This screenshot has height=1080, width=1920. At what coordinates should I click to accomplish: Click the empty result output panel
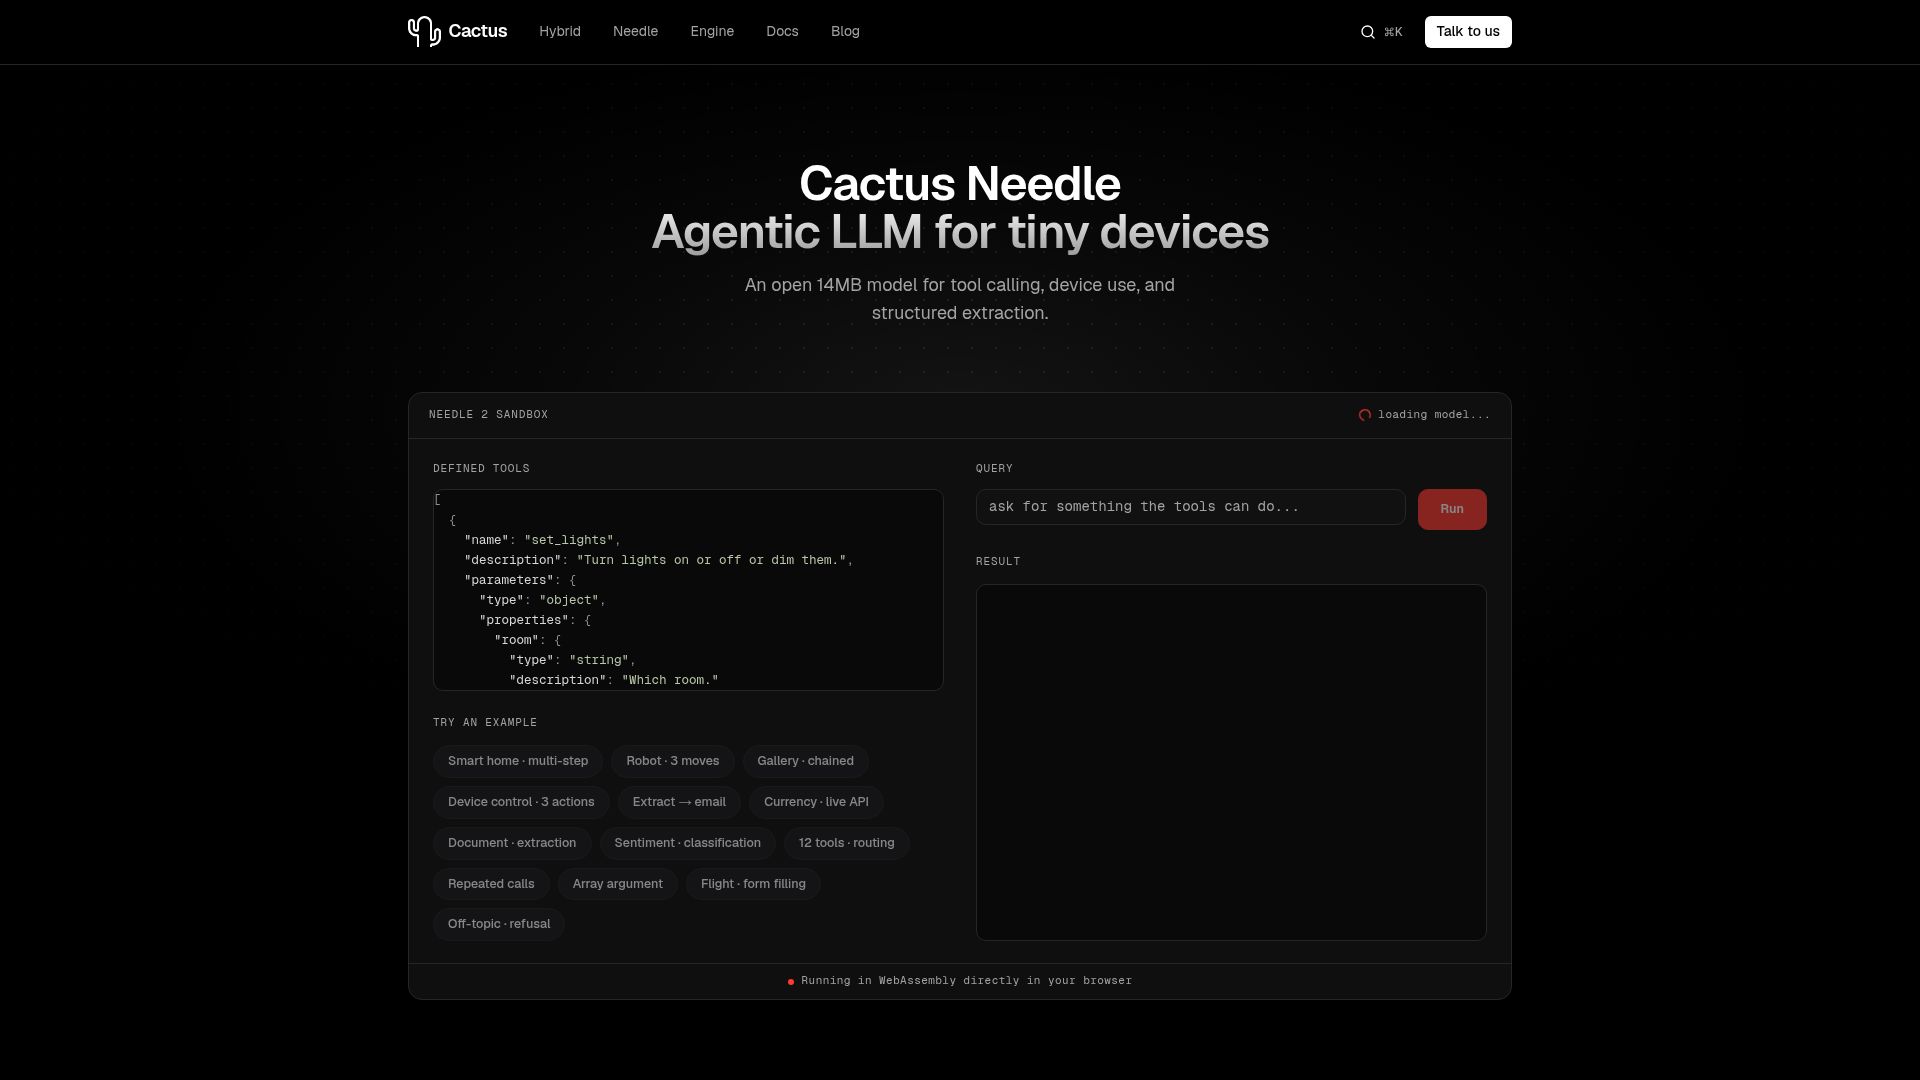click(x=1231, y=763)
